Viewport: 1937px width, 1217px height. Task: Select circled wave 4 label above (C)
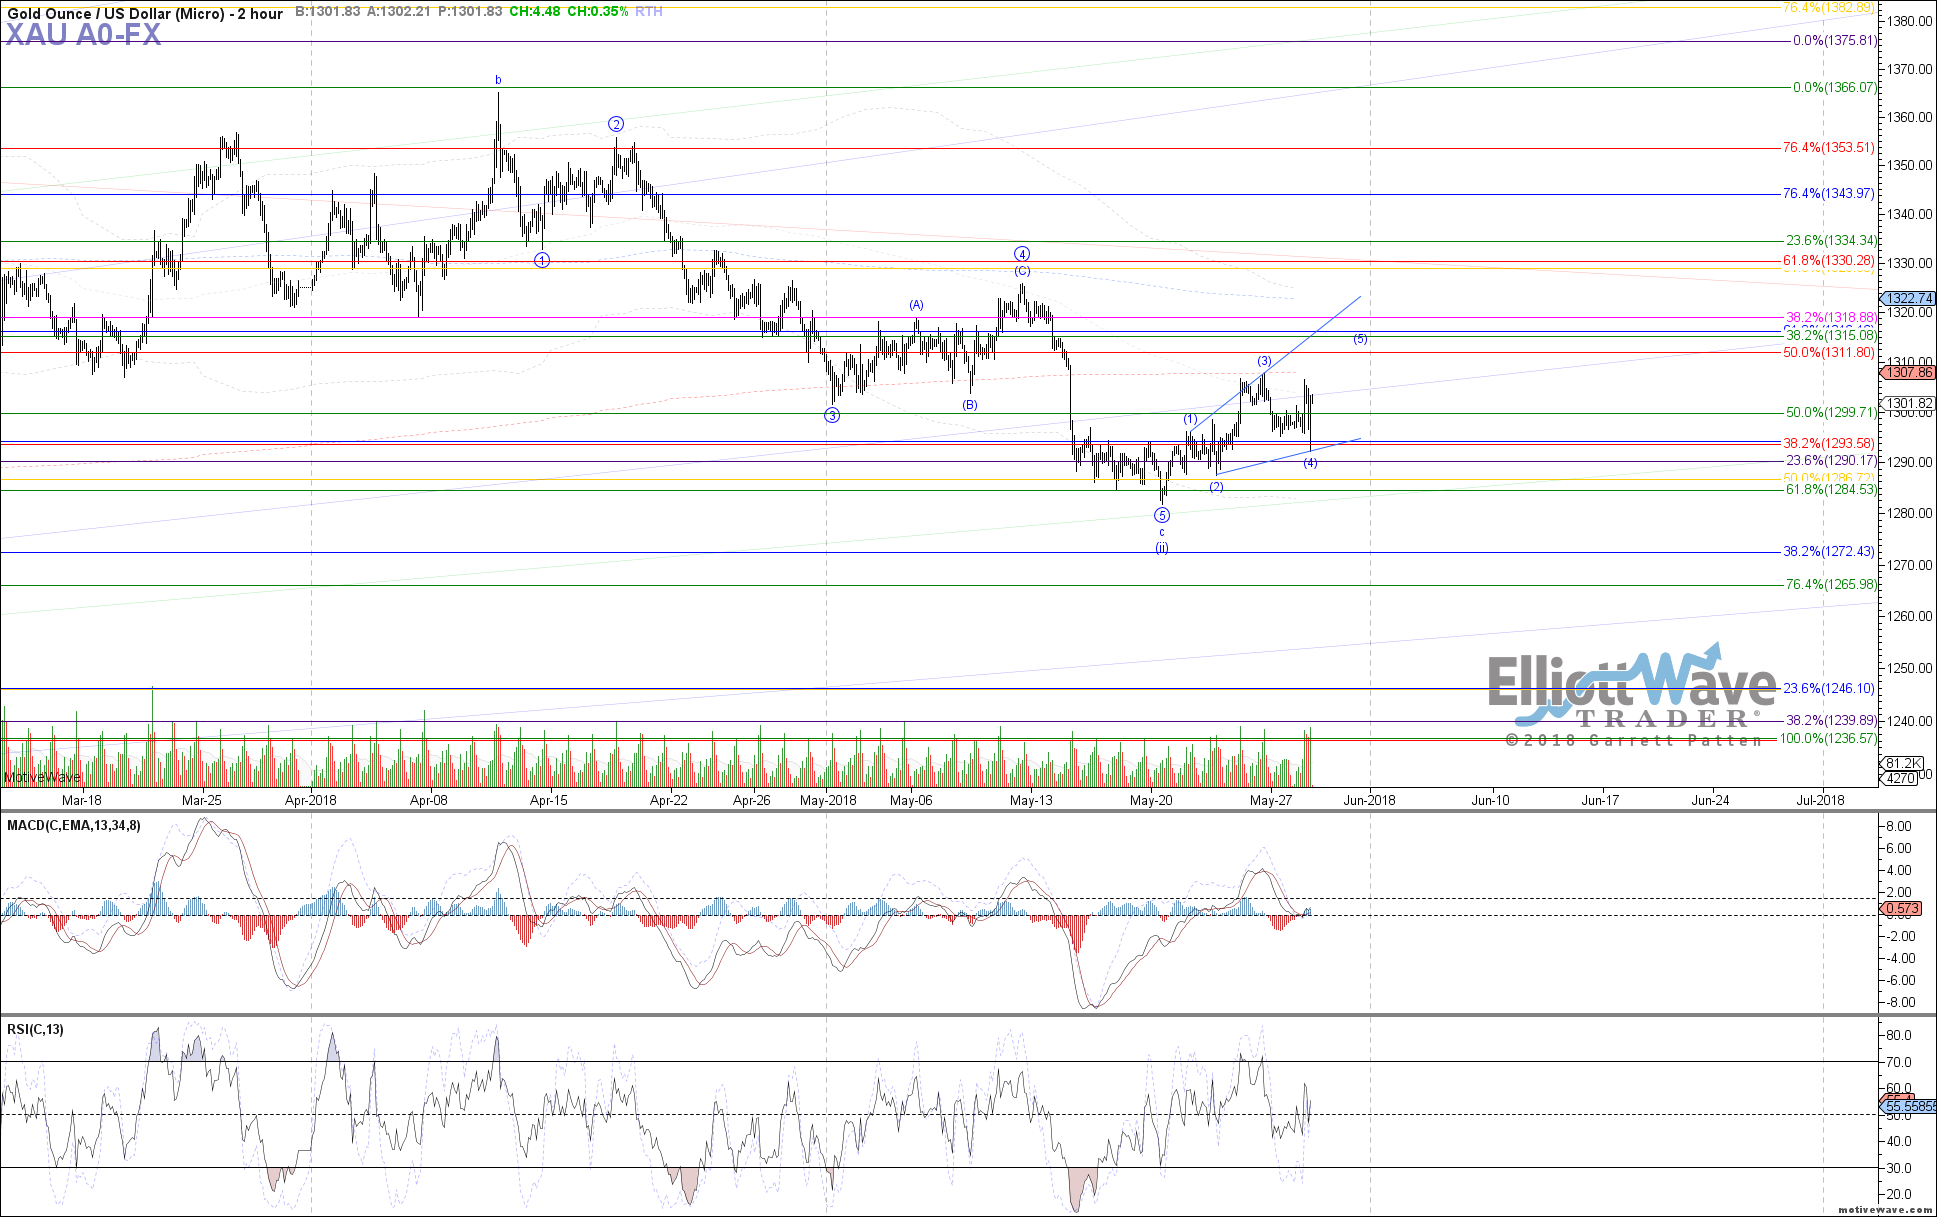[1022, 254]
